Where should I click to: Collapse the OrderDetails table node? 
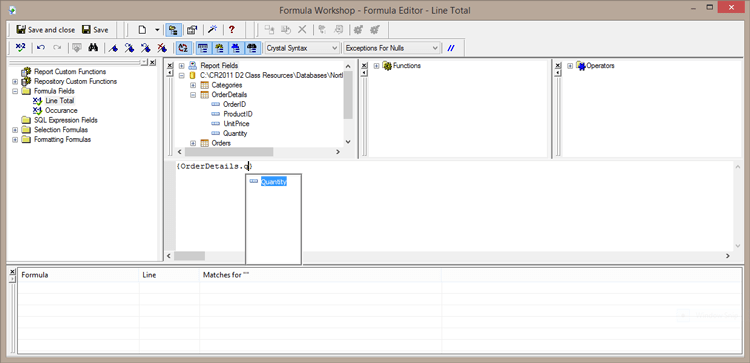coord(193,95)
